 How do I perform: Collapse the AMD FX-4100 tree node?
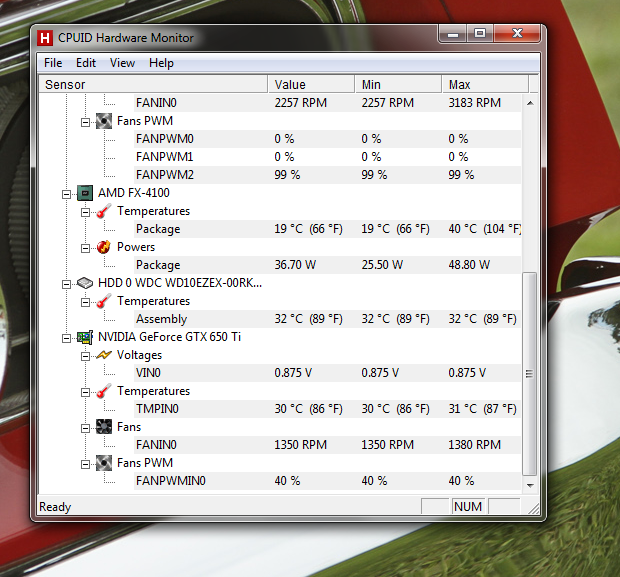point(67,193)
